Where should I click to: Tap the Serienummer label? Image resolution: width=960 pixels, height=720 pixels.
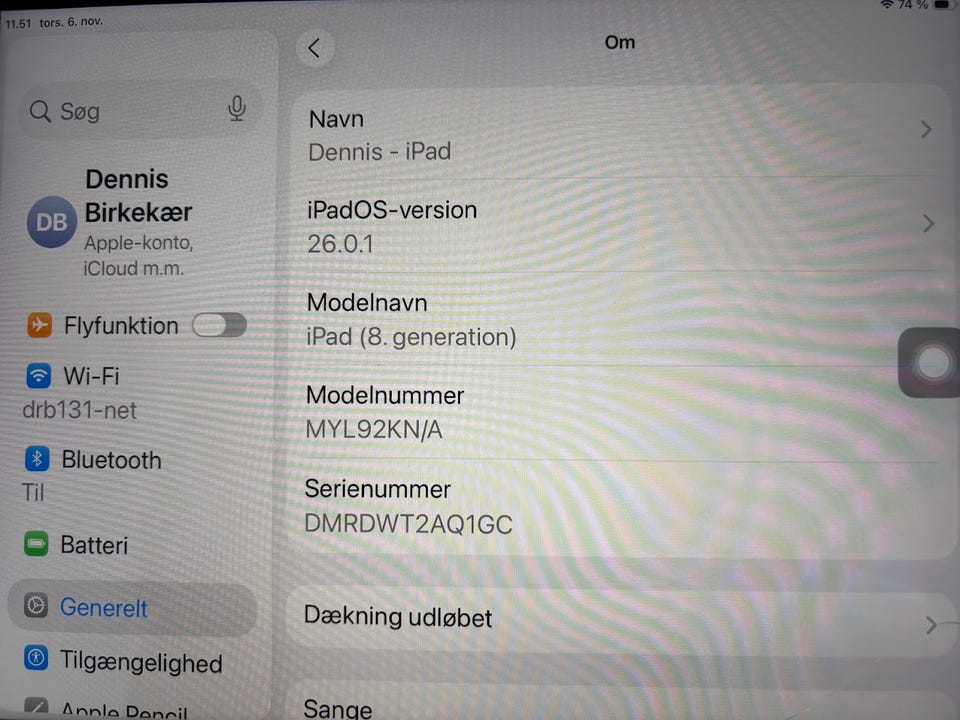tap(377, 489)
